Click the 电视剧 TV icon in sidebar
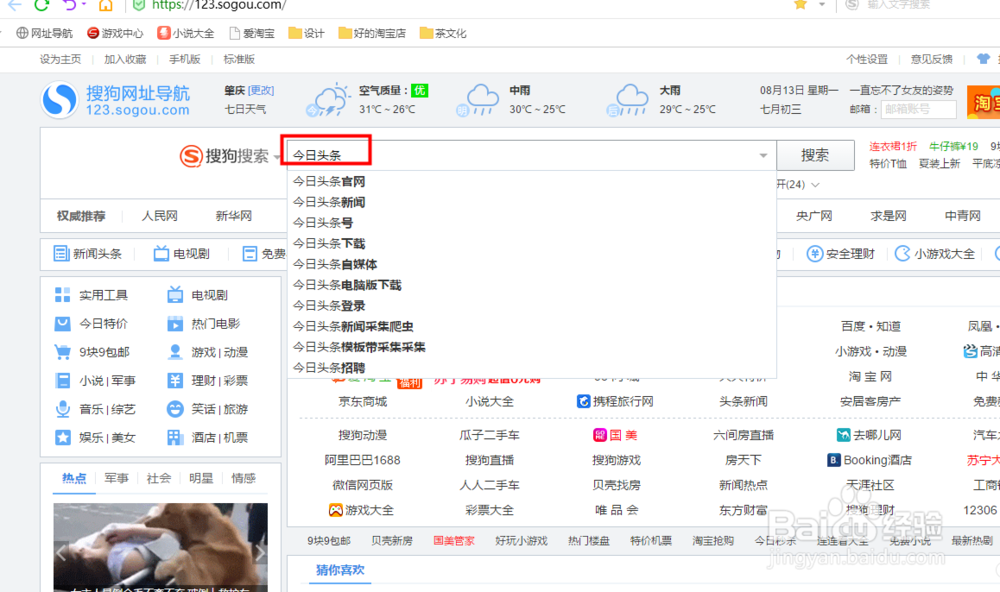Image resolution: width=1000 pixels, height=592 pixels. (175, 295)
